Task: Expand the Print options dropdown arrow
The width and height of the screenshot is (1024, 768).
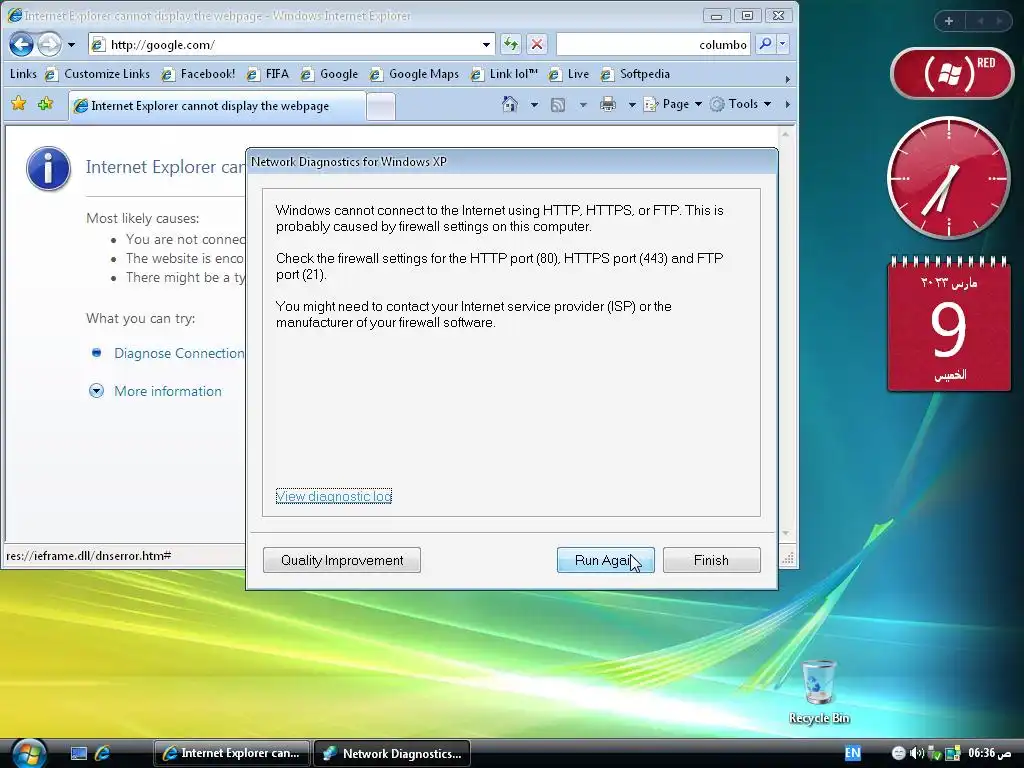Action: point(632,104)
